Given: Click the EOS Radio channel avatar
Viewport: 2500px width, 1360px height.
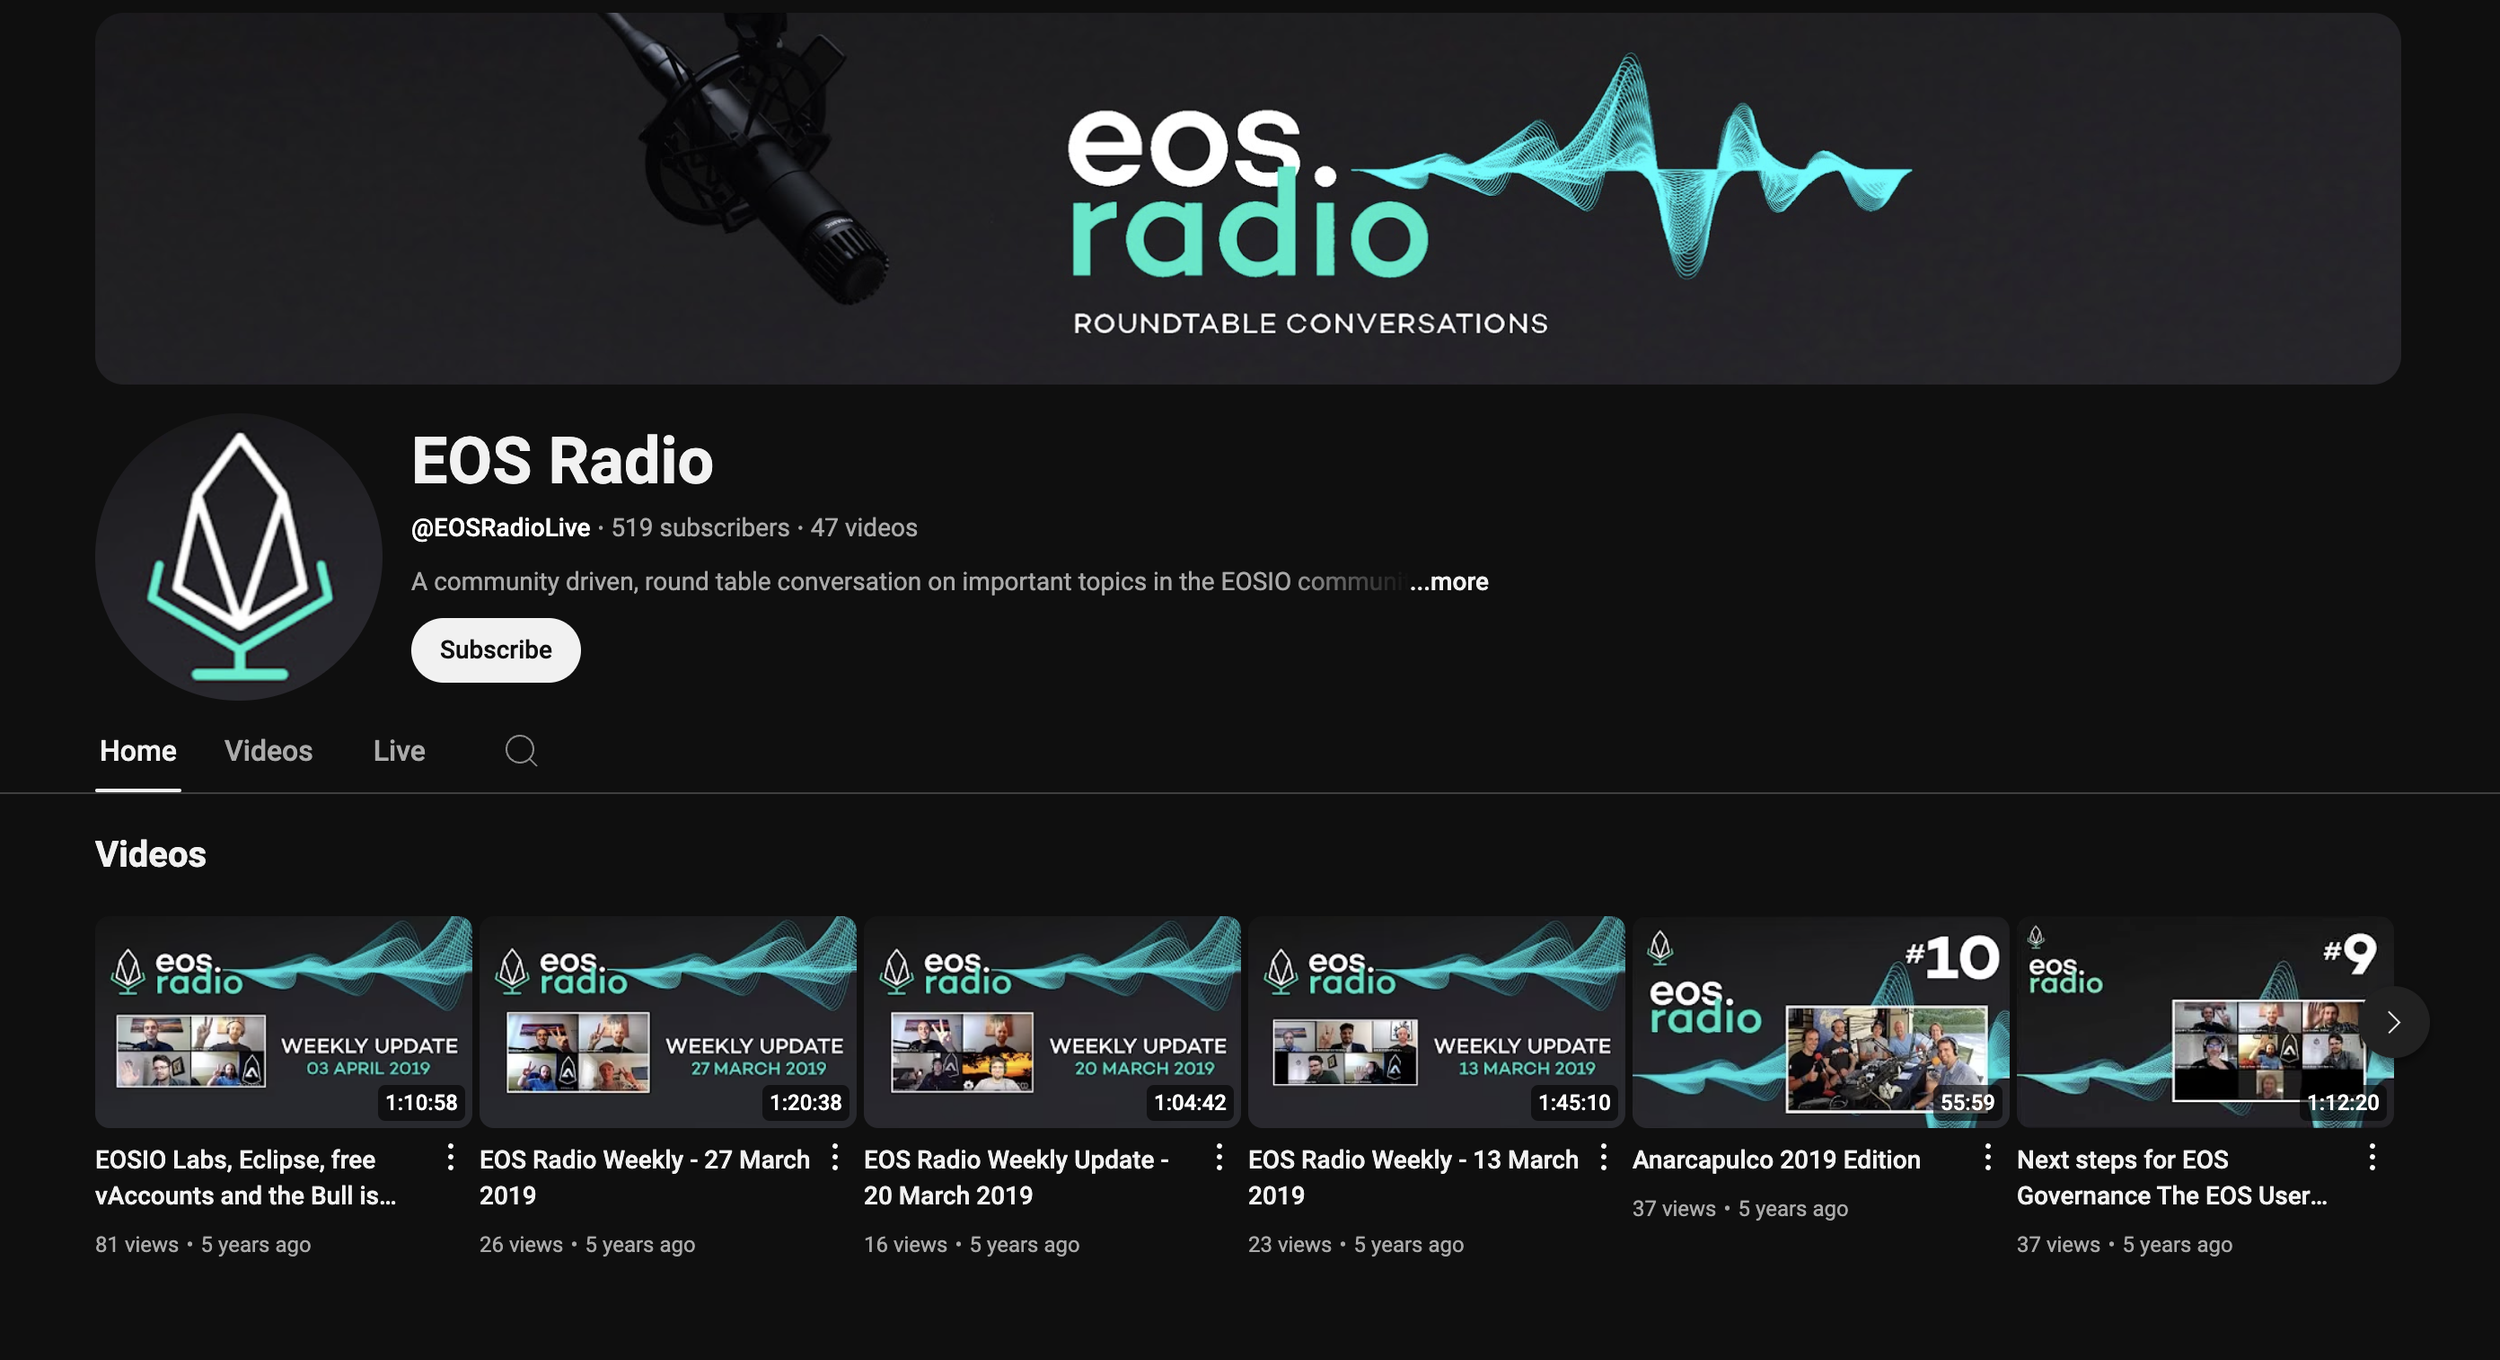Looking at the screenshot, I should point(239,557).
